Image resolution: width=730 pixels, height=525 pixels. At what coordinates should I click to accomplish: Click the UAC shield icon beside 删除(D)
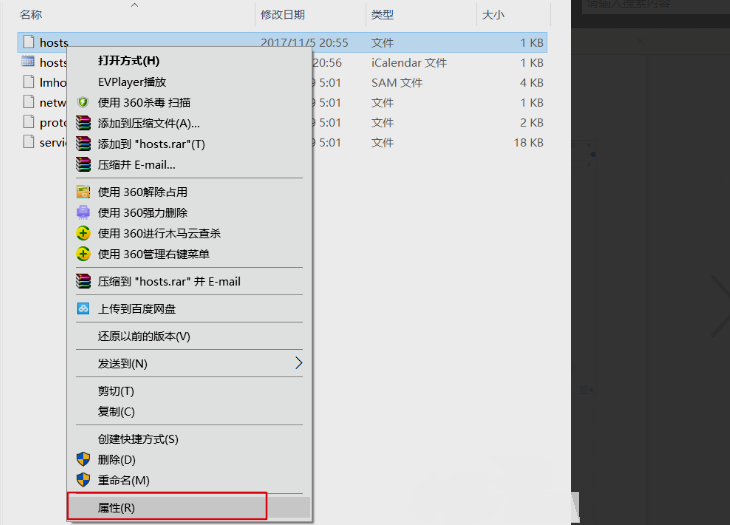83,459
